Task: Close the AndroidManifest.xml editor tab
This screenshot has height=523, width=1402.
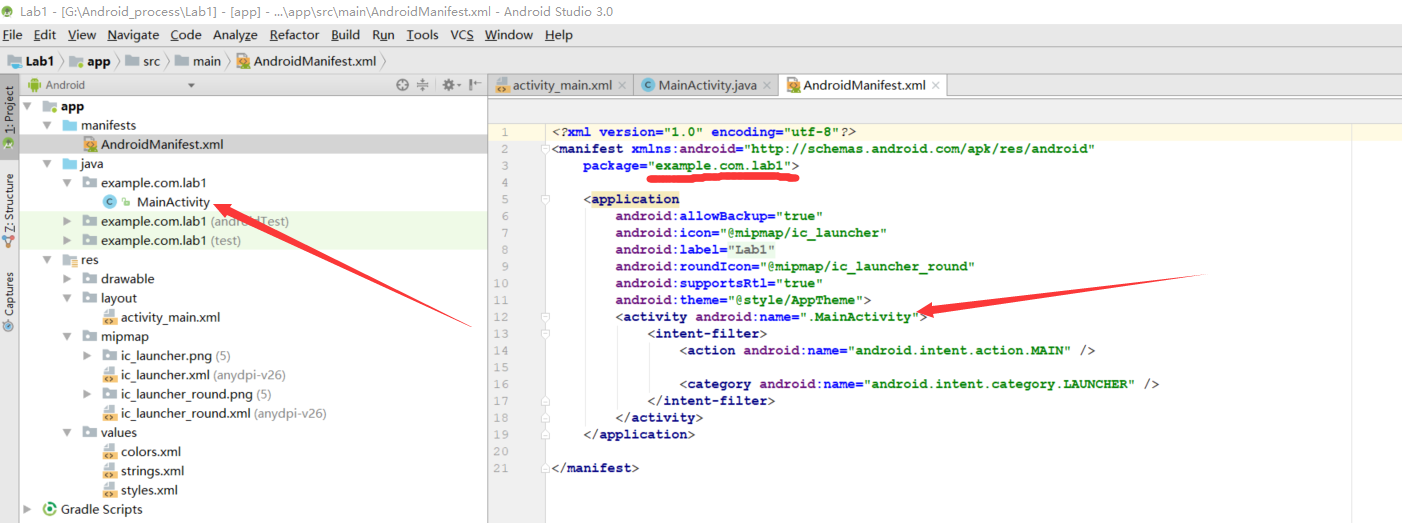Action: pos(936,86)
